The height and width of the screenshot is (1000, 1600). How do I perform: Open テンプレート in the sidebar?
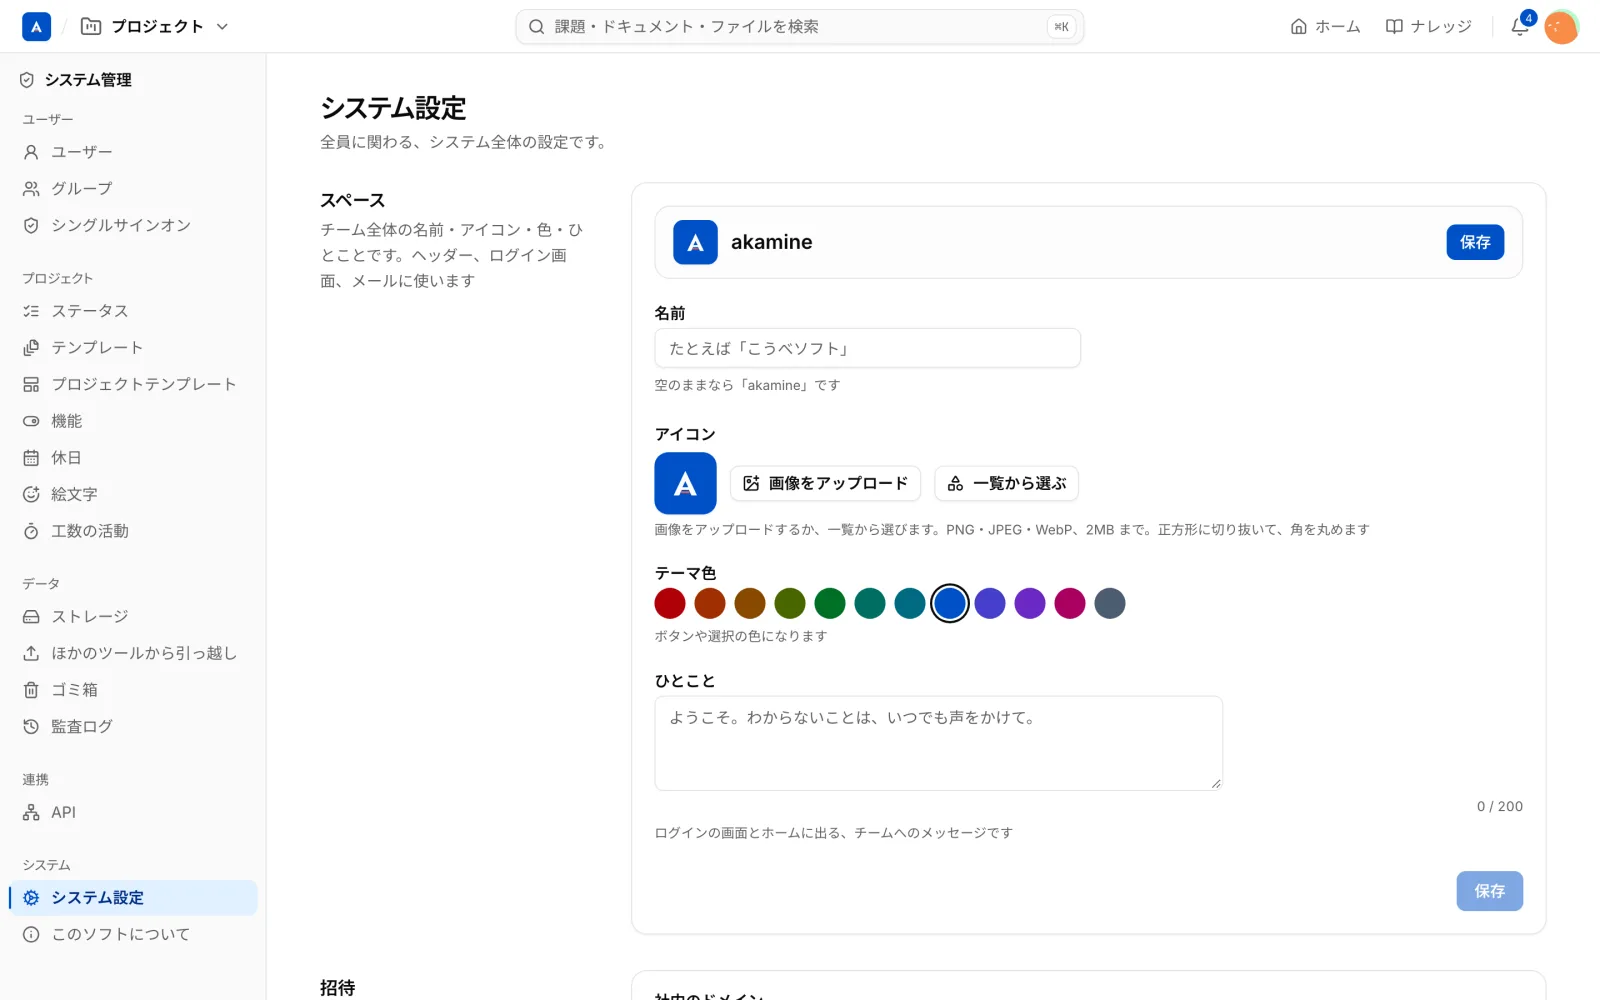tap(133, 348)
